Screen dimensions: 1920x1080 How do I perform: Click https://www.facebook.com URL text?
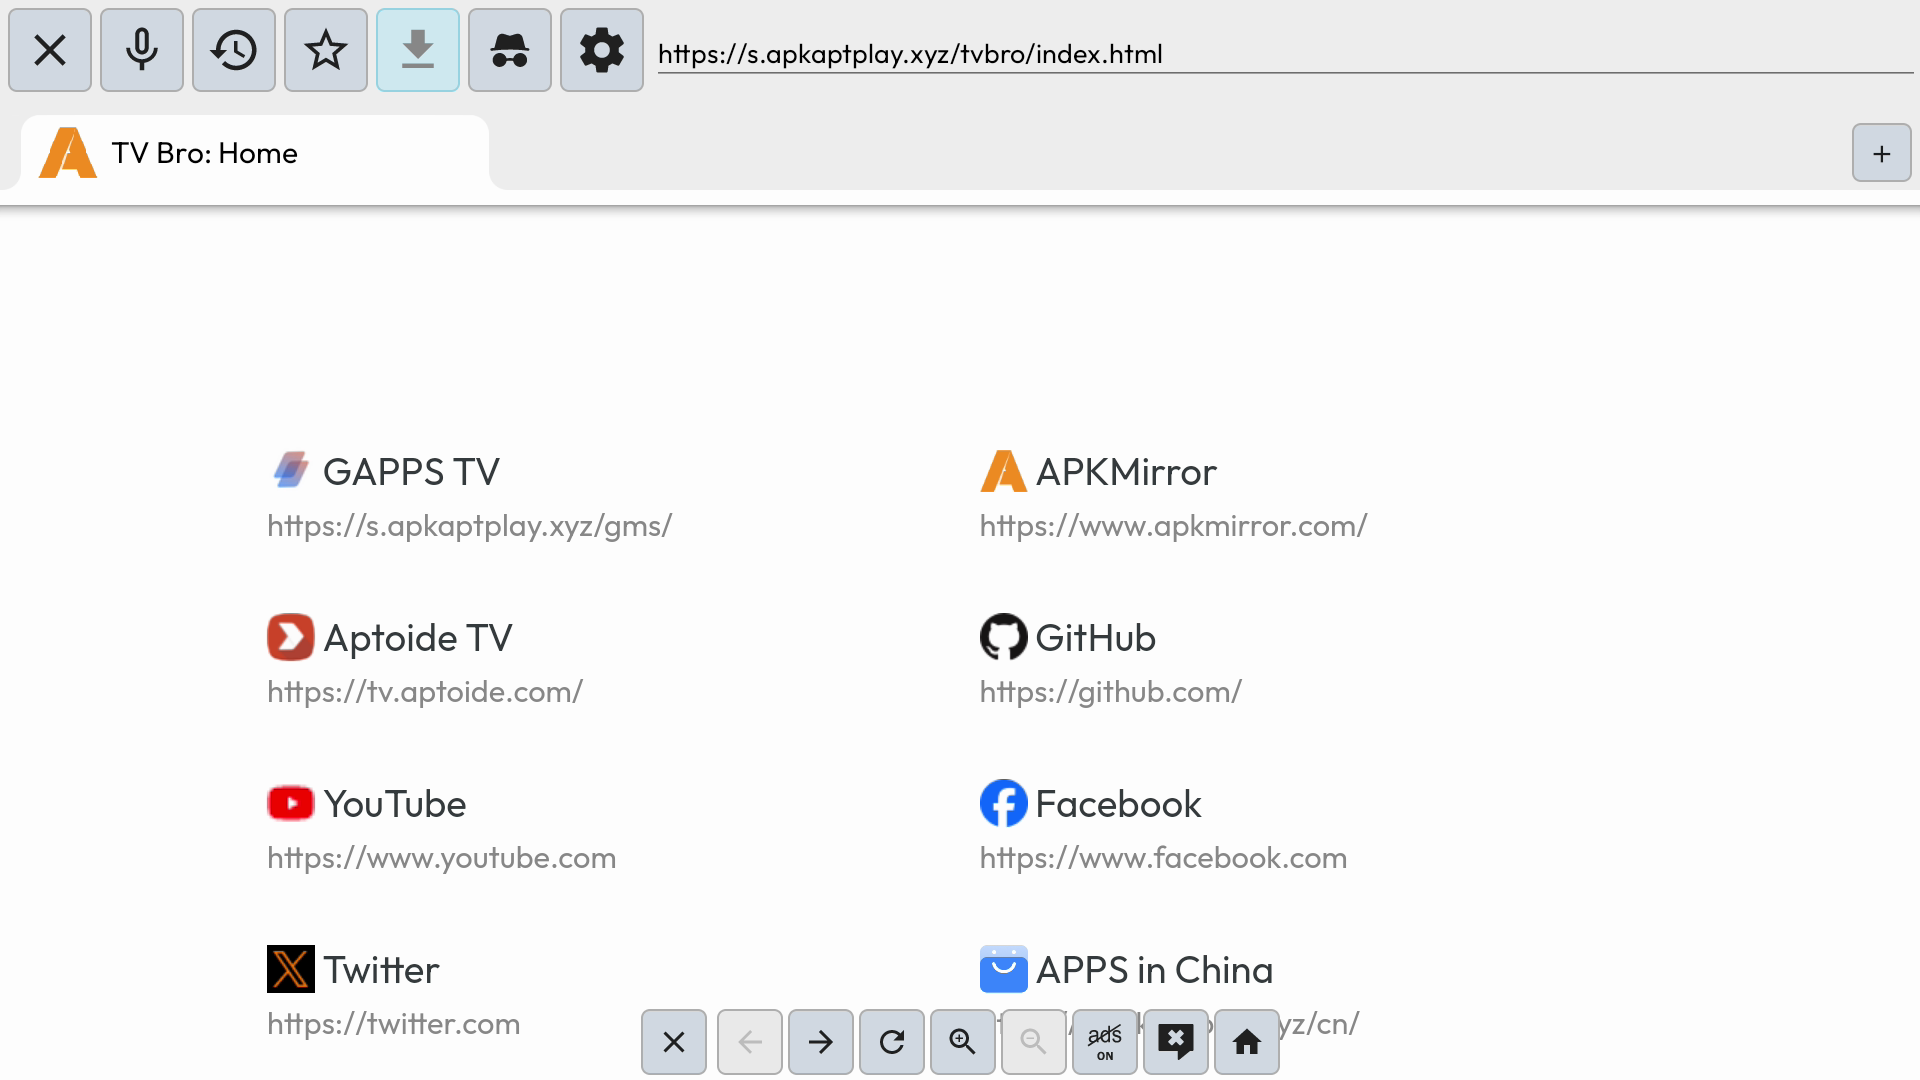pyautogui.click(x=1164, y=857)
